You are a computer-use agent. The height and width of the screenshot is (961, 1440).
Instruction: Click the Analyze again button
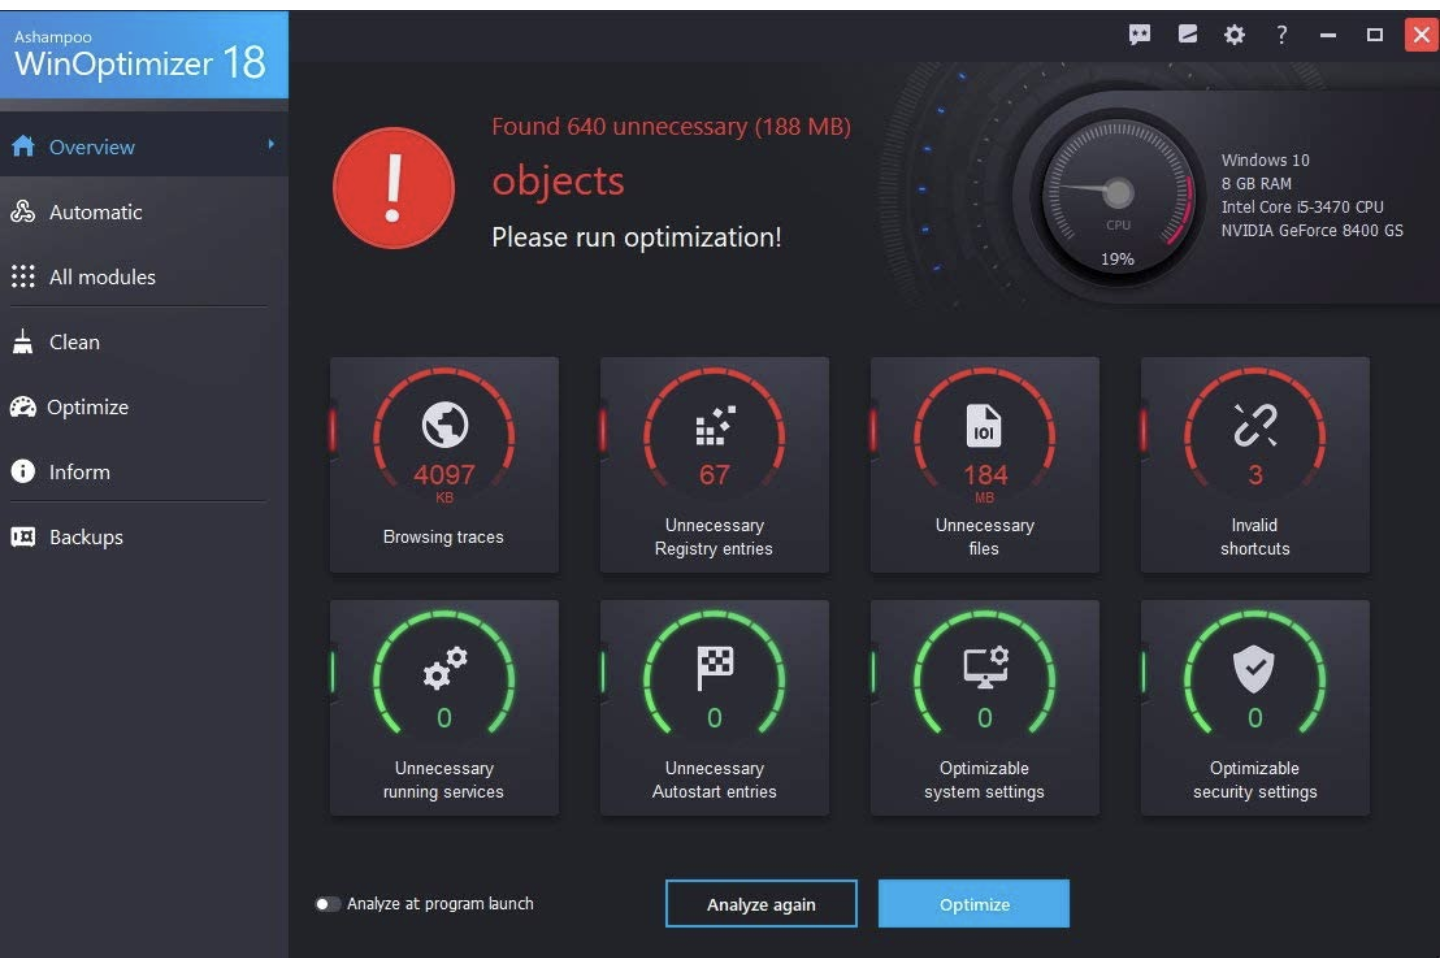[761, 904]
